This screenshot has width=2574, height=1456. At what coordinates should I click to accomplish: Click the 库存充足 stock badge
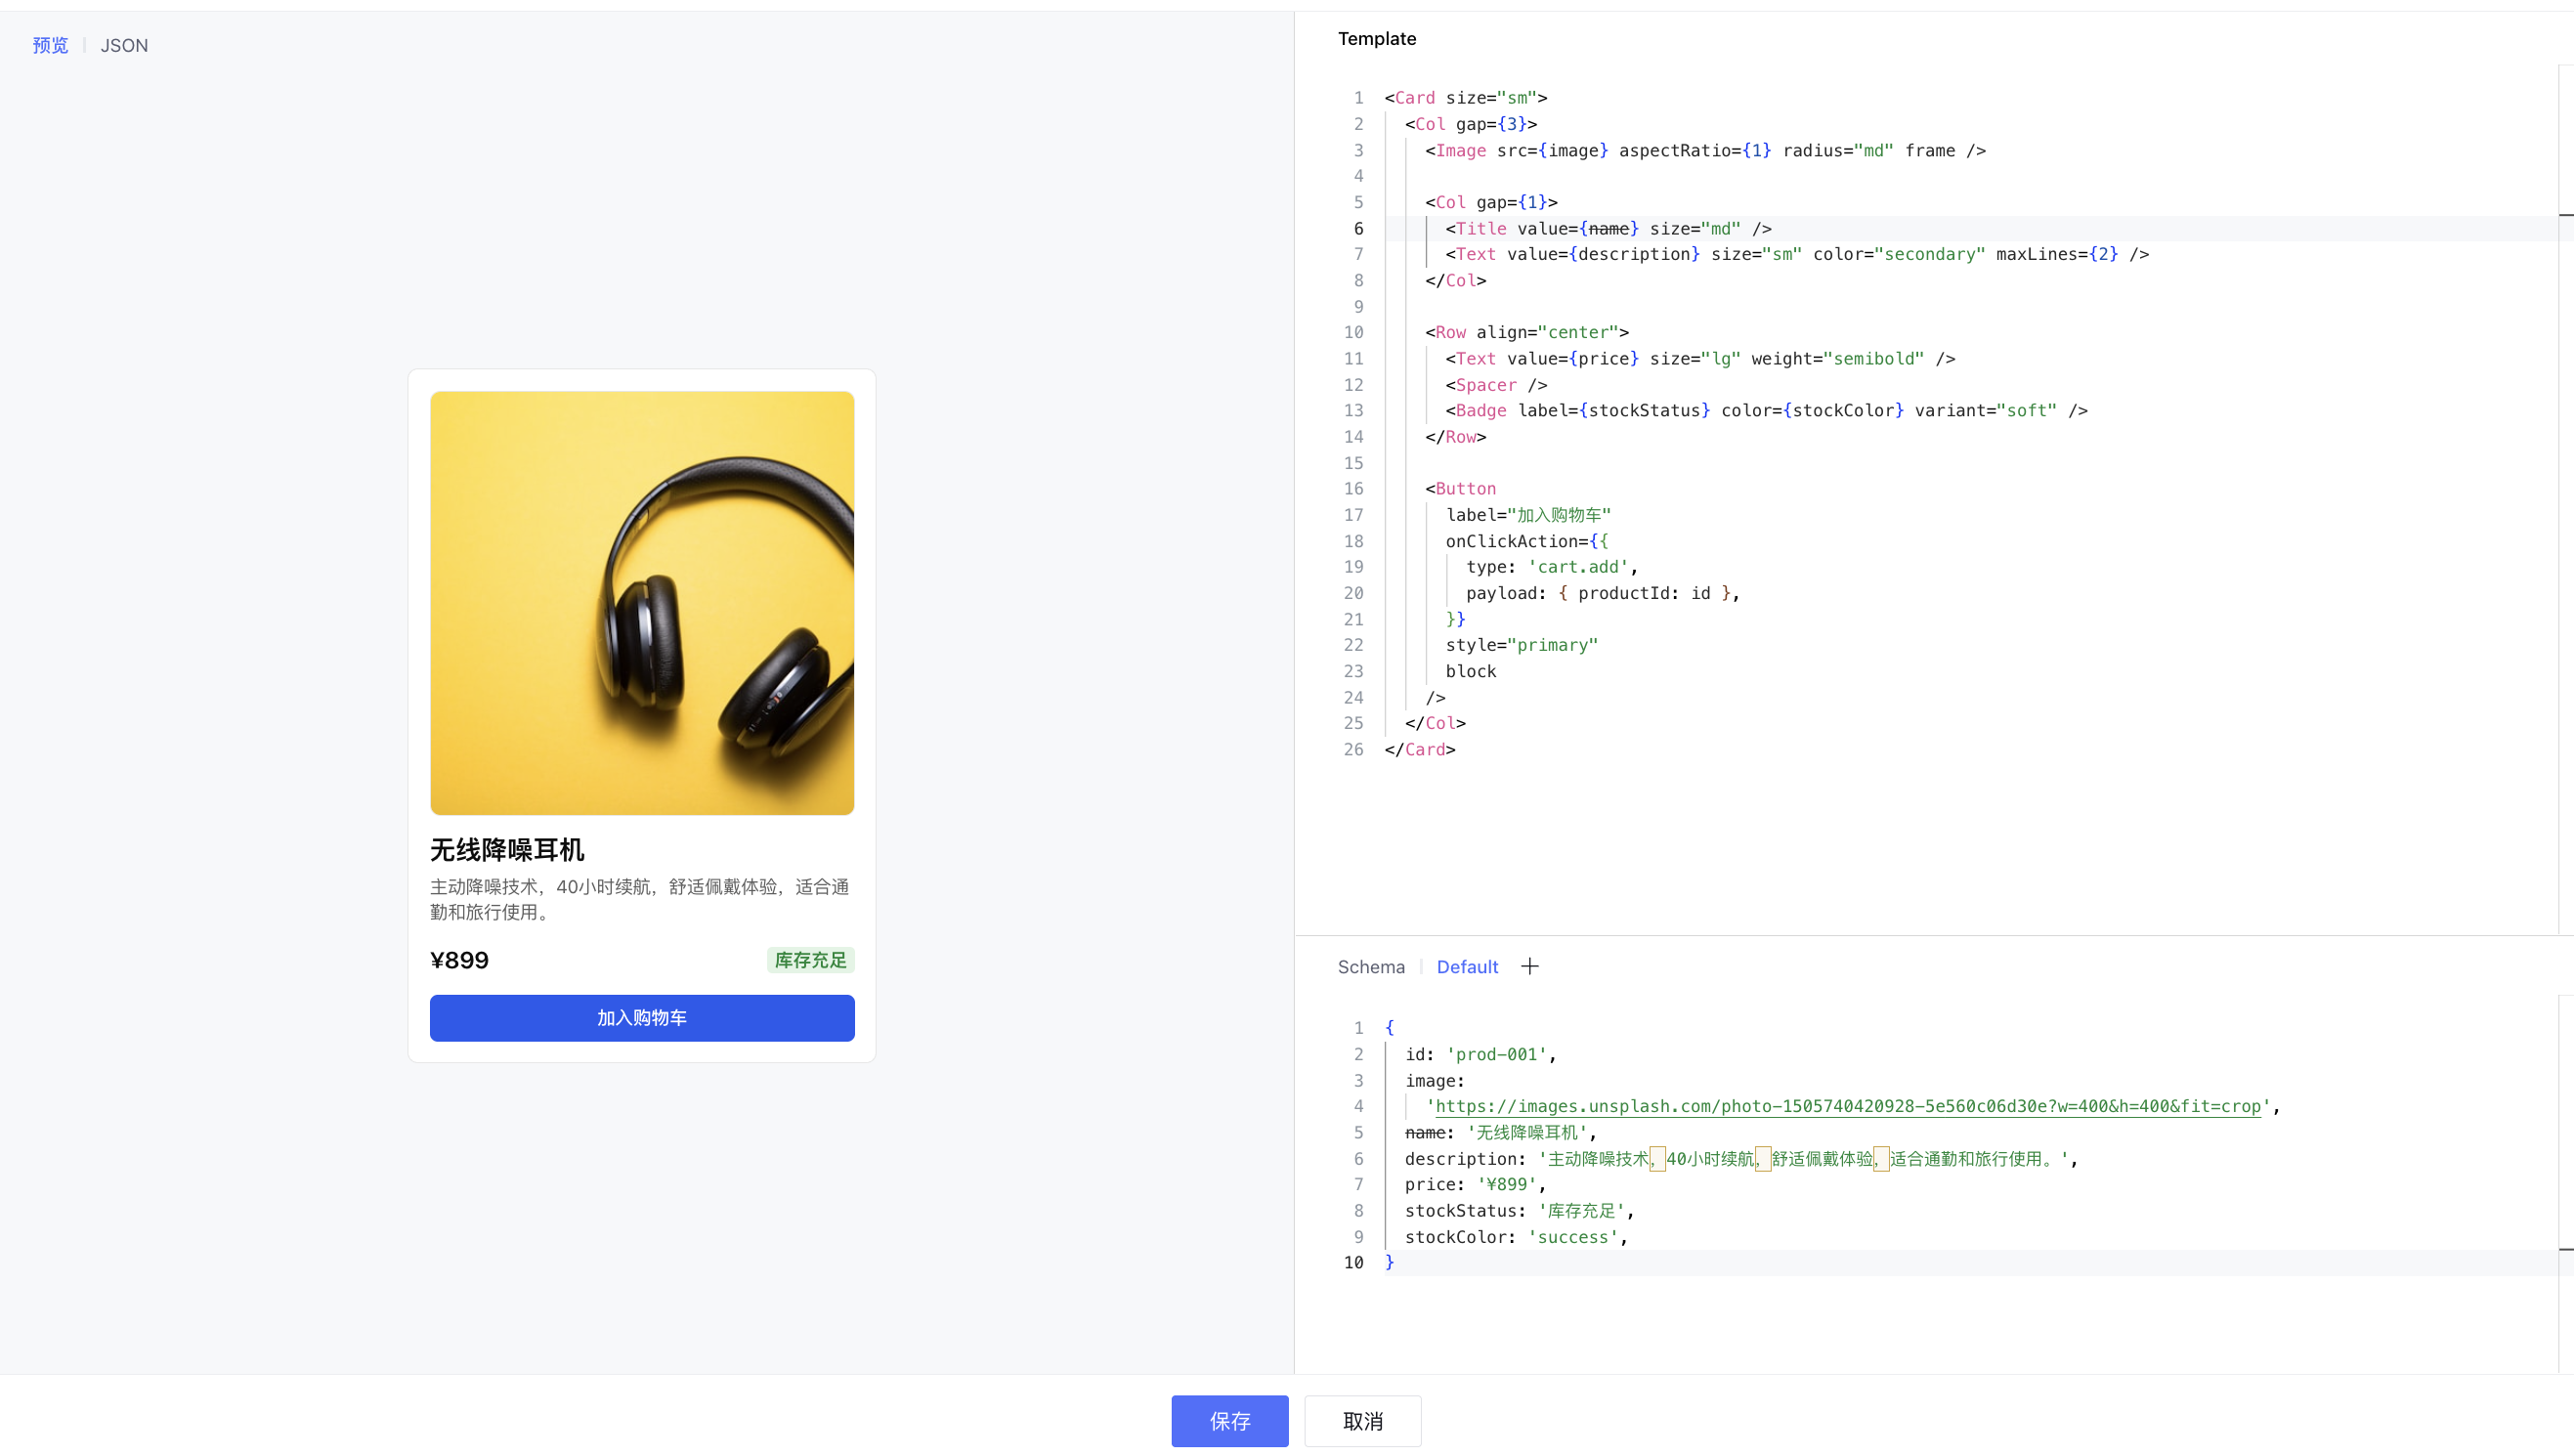[x=810, y=959]
